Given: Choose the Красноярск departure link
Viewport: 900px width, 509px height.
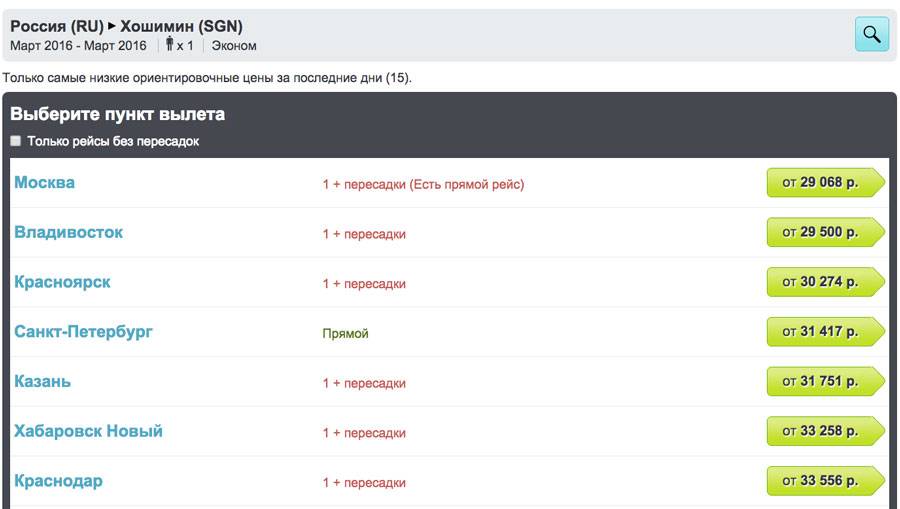Looking at the screenshot, I should pyautogui.click(x=62, y=282).
